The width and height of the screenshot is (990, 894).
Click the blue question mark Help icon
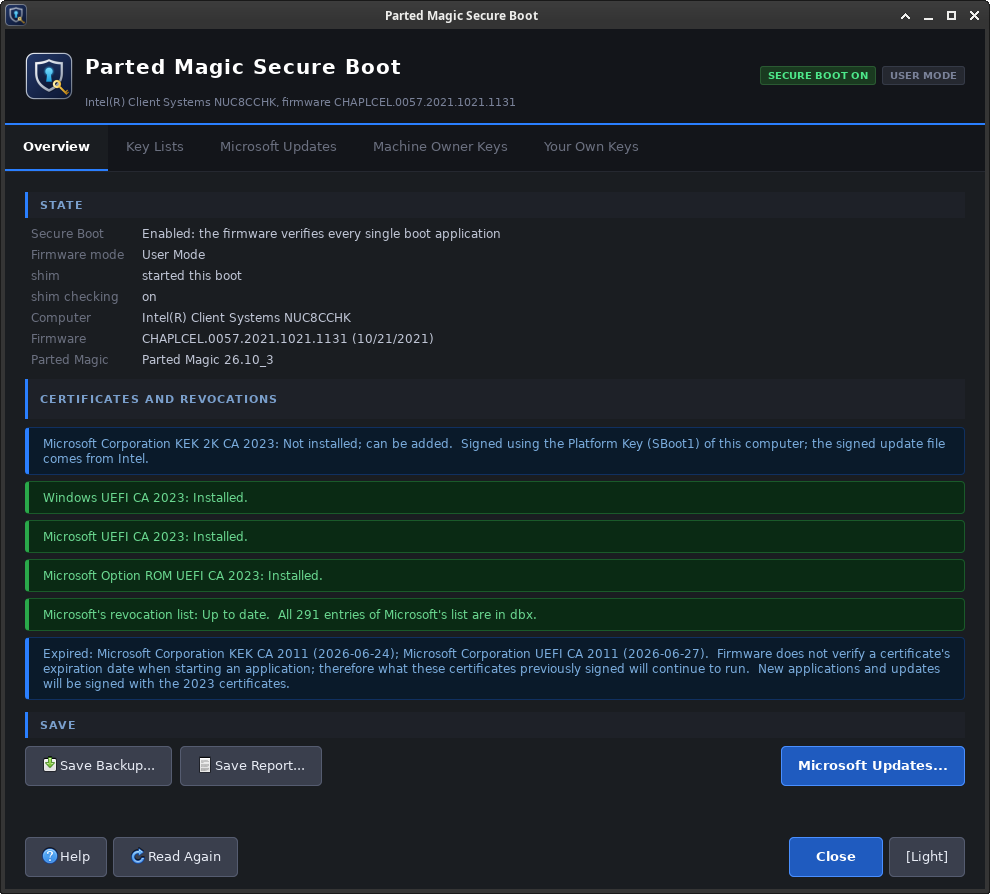(50, 856)
